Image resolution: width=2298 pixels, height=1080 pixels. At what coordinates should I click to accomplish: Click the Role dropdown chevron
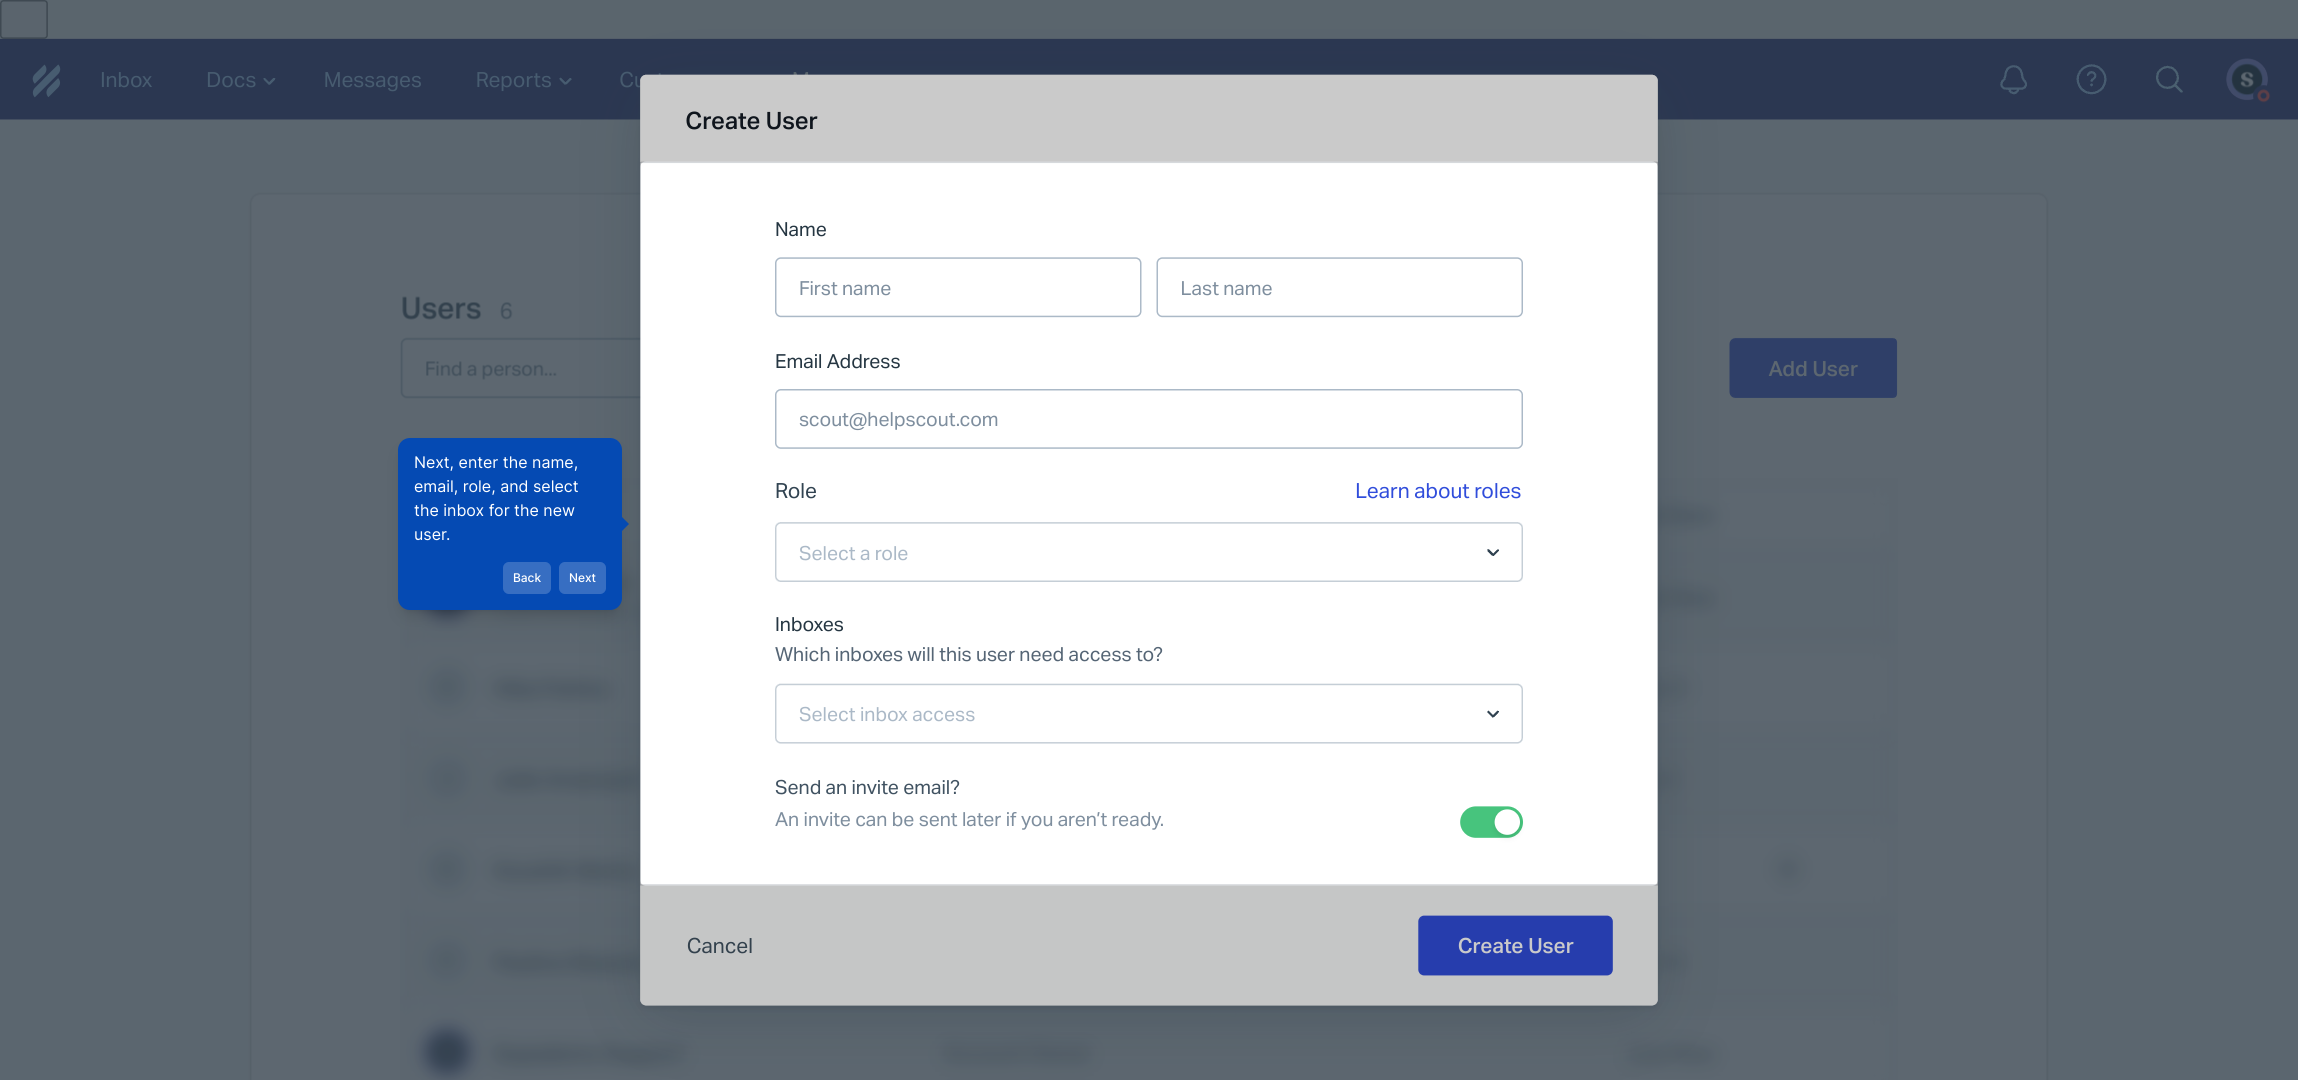coord(1492,553)
